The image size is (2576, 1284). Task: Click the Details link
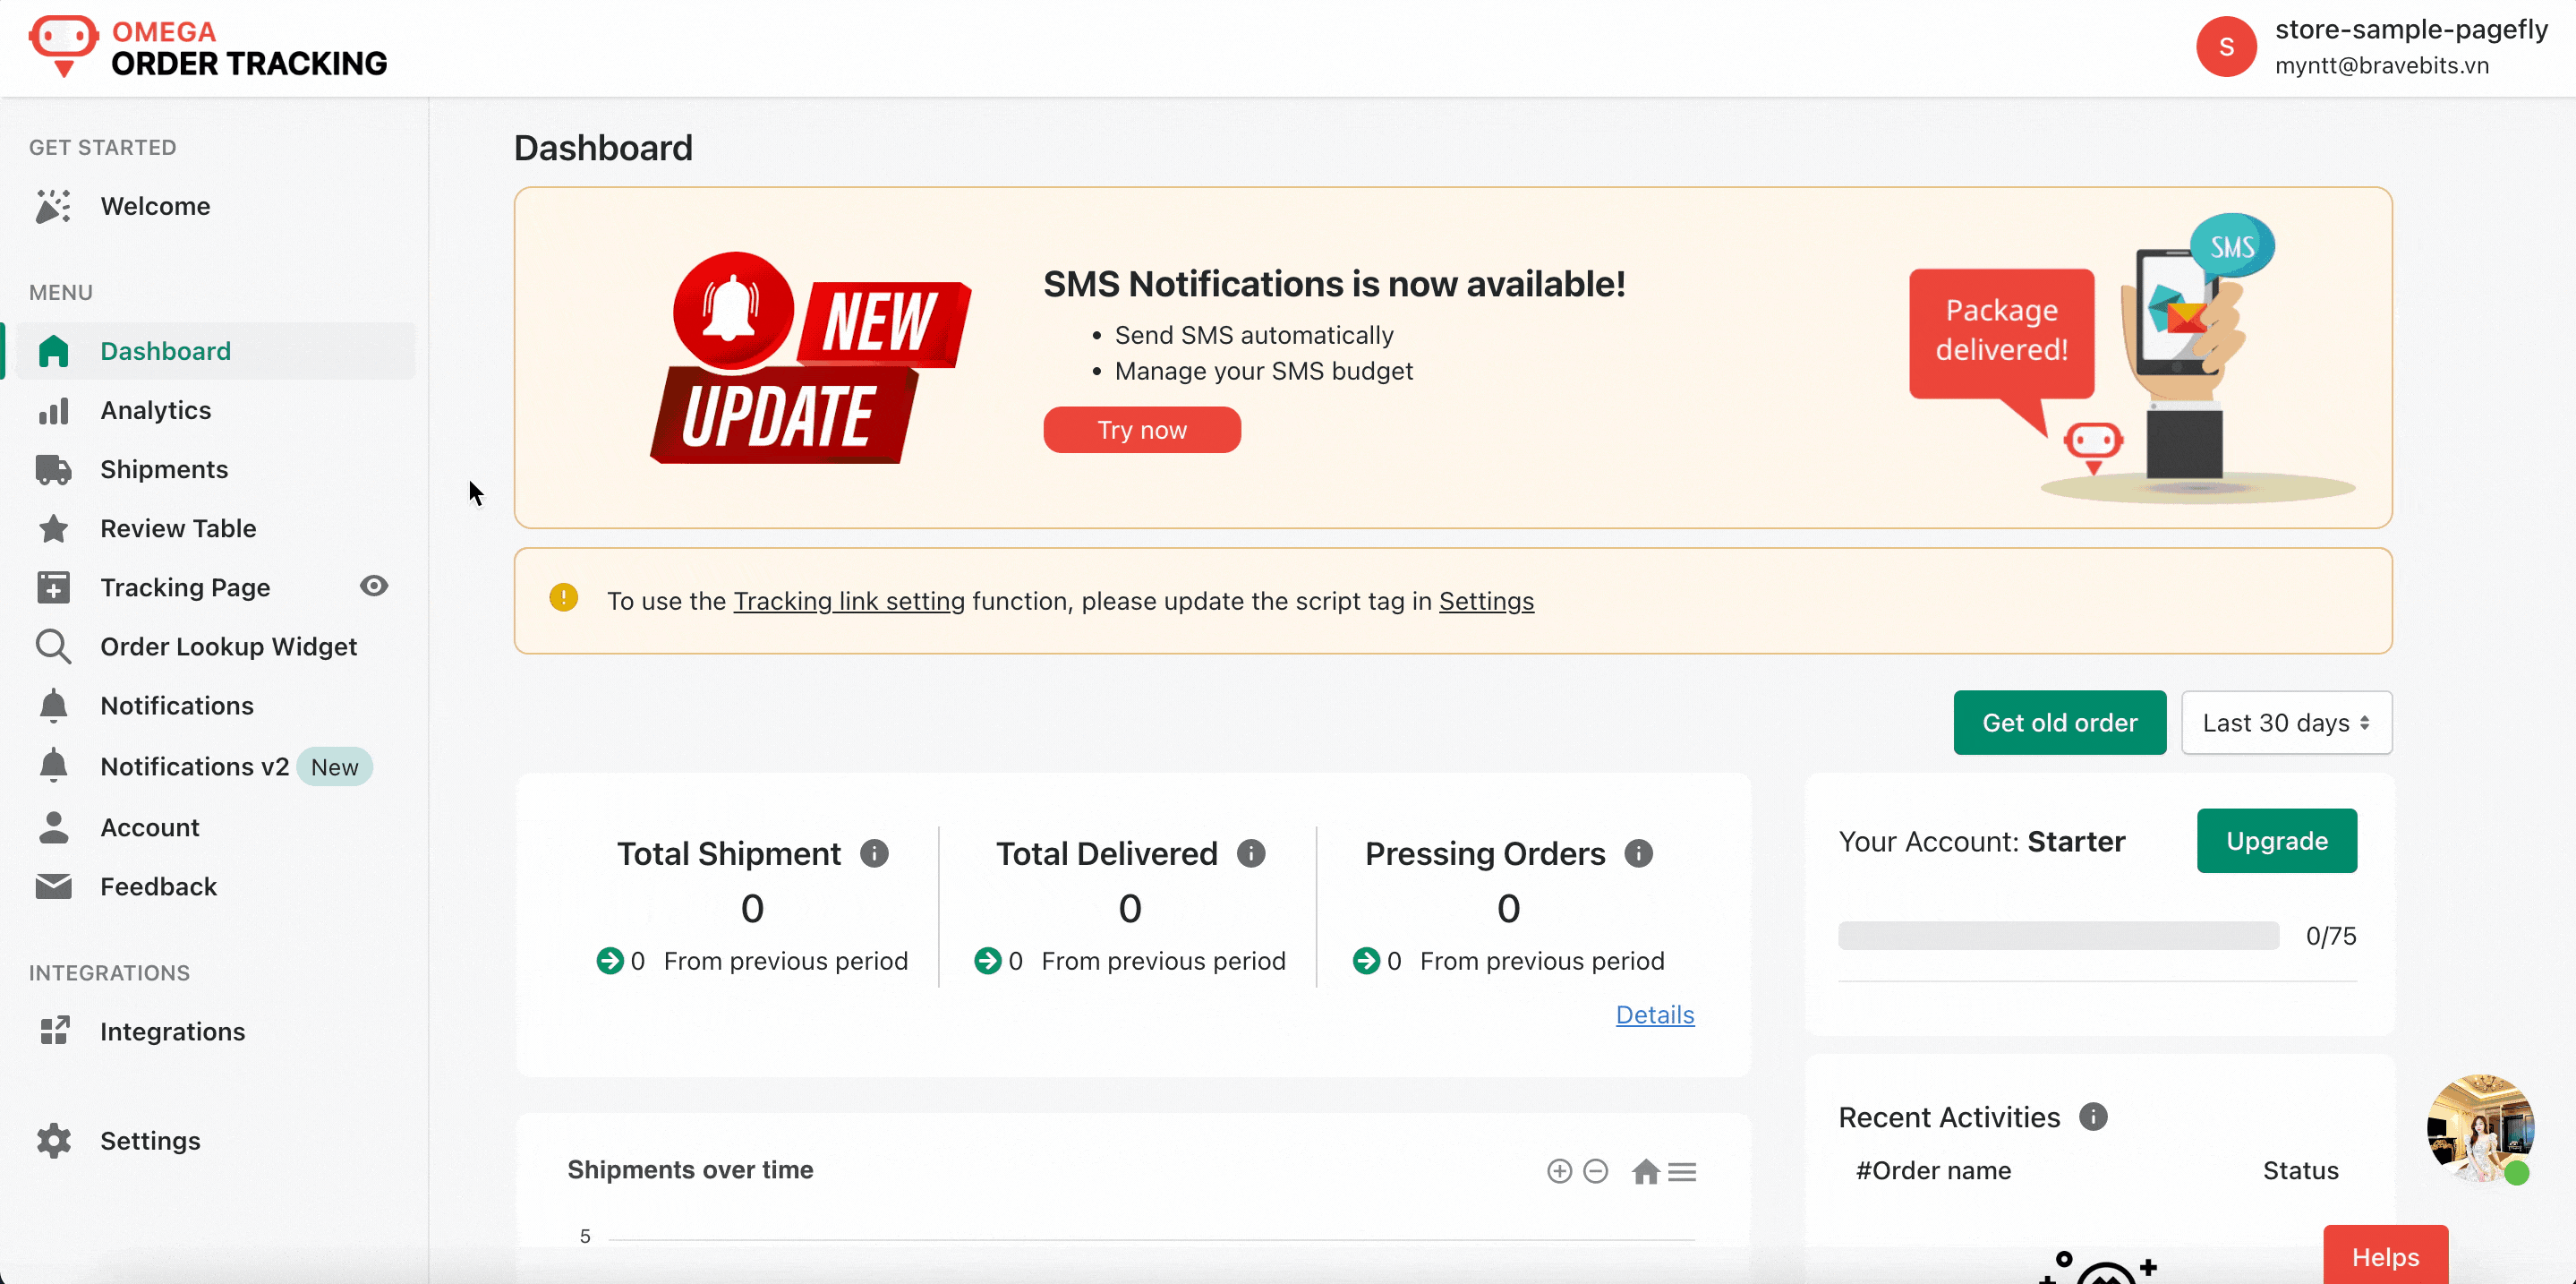1655,1014
